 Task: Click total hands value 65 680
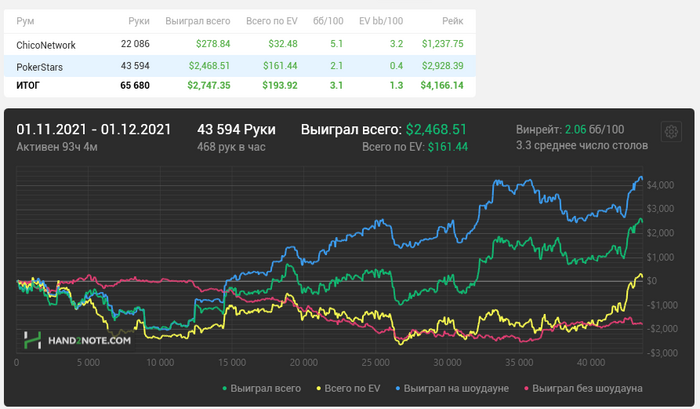coord(135,85)
